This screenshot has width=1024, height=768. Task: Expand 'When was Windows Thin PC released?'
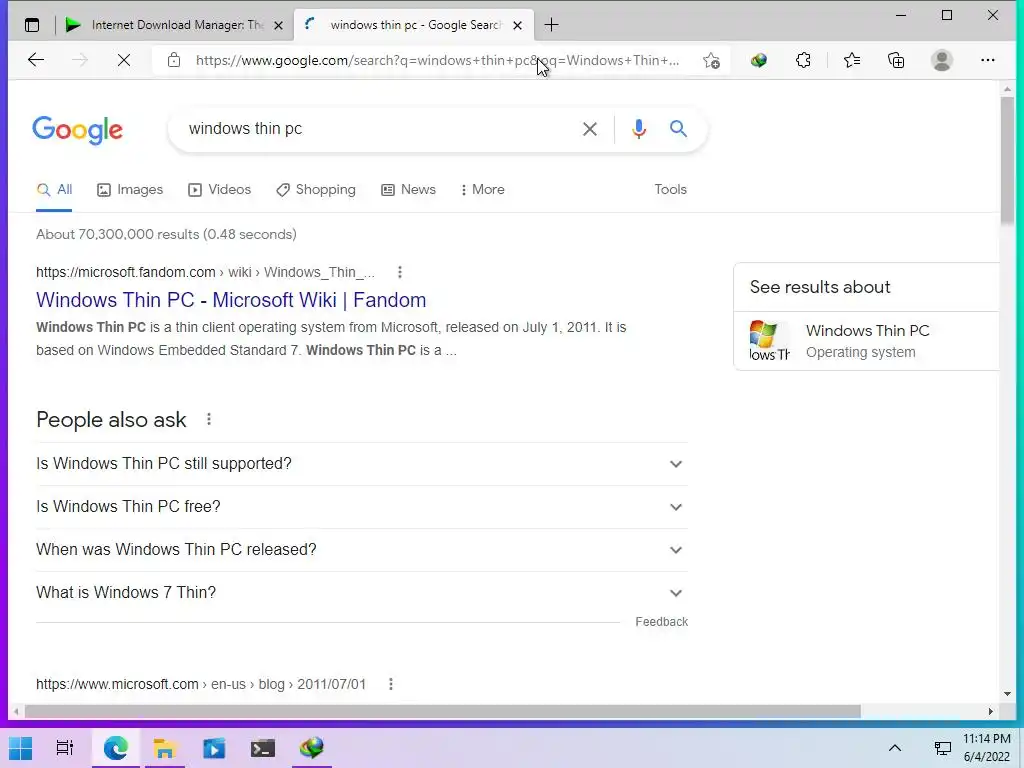(x=362, y=550)
